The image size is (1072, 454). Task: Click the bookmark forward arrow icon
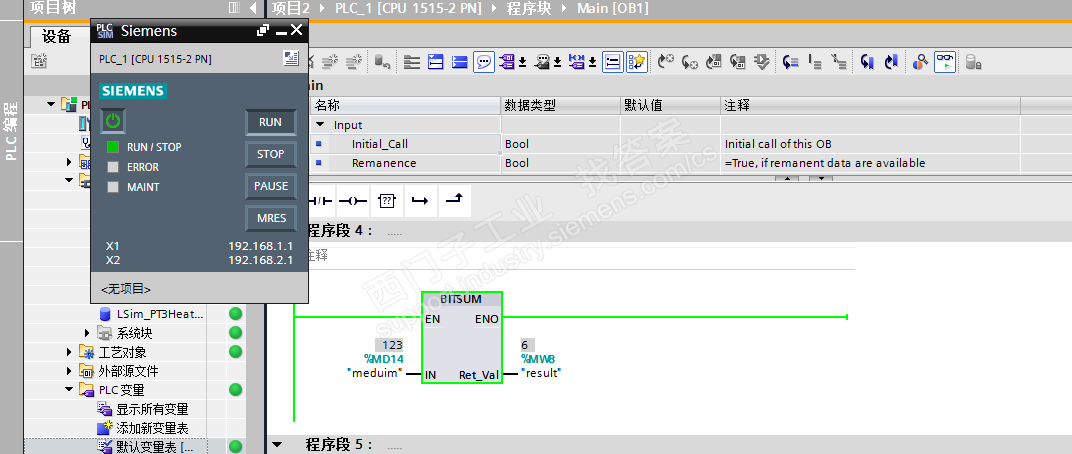point(891,62)
